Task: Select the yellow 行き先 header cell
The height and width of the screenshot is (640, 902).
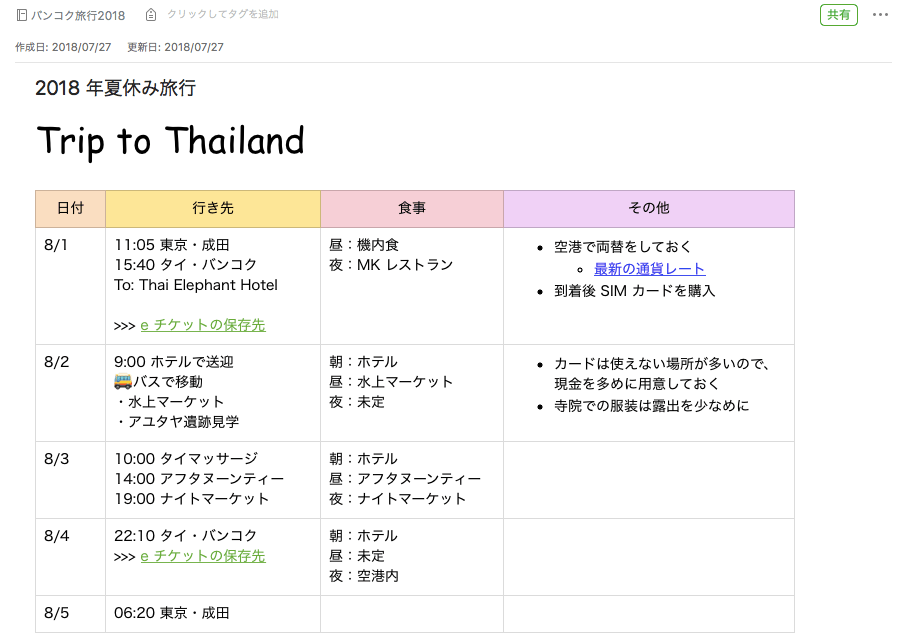Action: coord(213,209)
